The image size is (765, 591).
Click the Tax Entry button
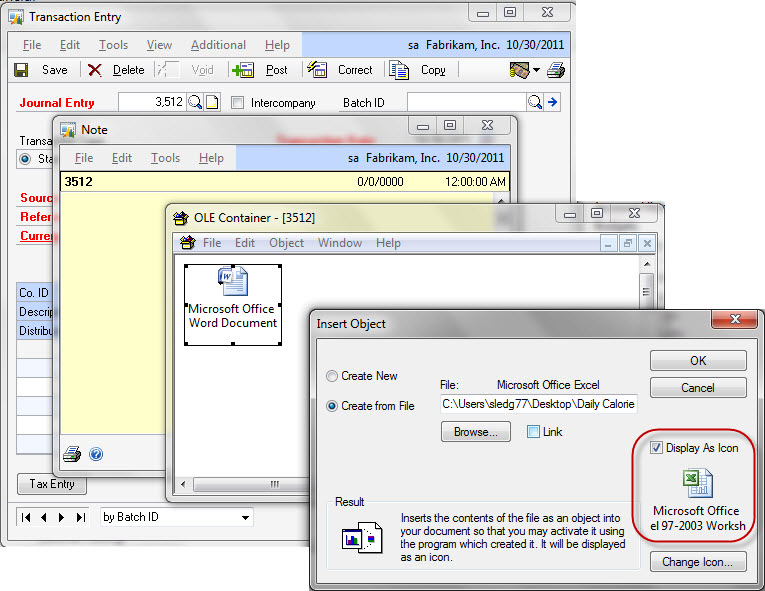pos(52,484)
